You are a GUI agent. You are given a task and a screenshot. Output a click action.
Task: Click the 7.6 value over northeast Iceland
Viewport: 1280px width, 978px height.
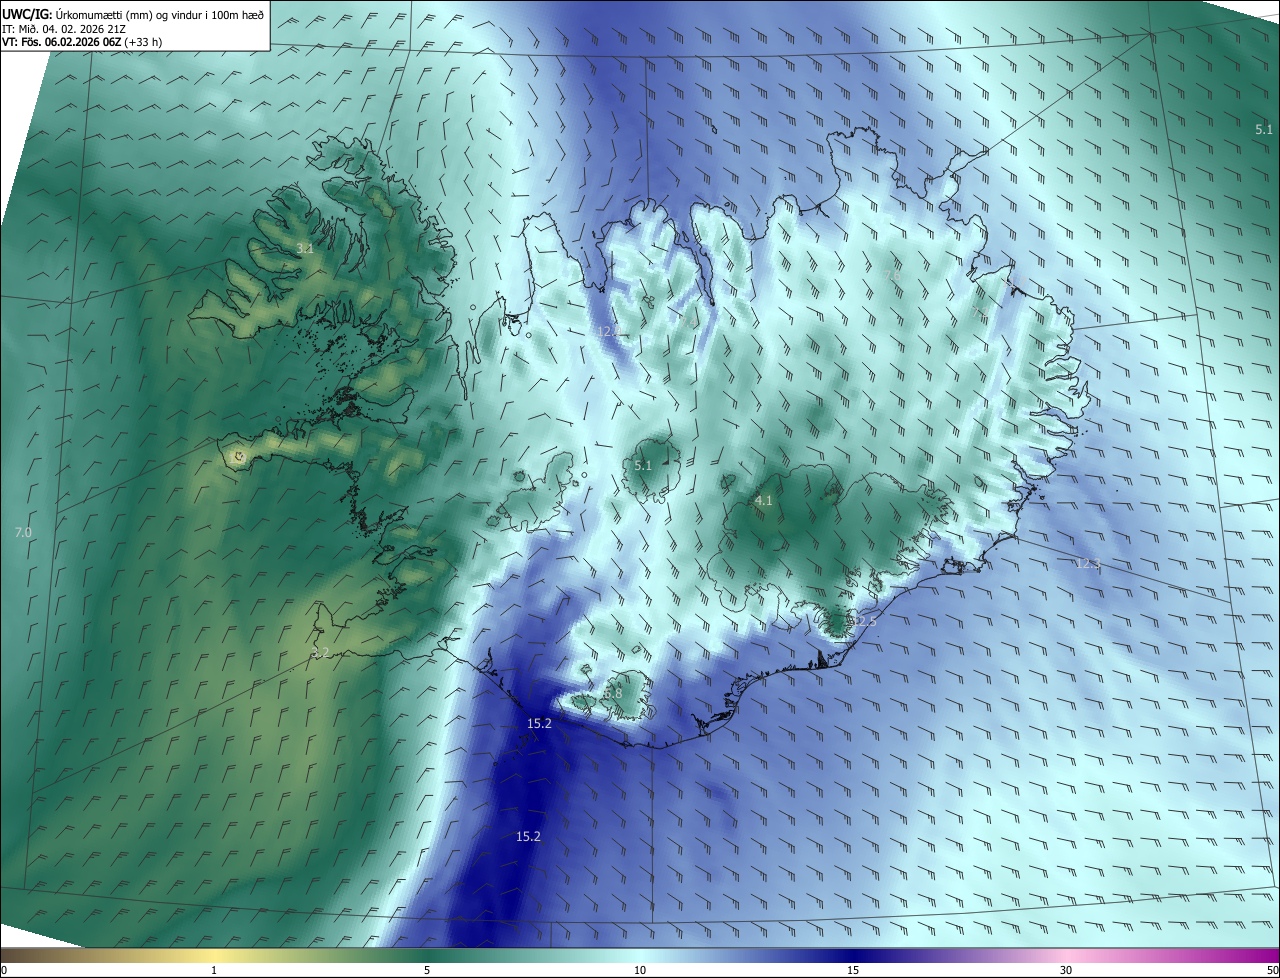(892, 274)
